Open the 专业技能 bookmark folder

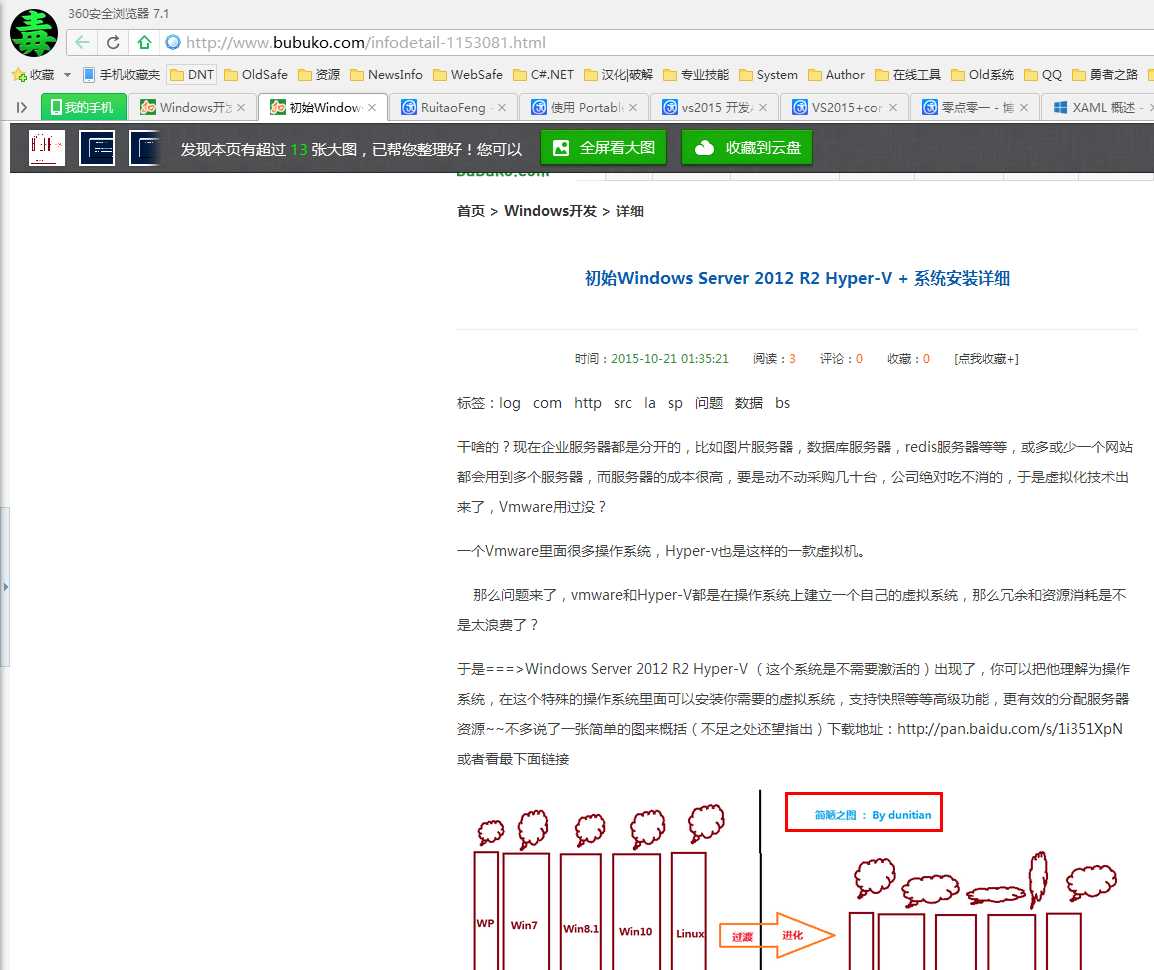(695, 75)
